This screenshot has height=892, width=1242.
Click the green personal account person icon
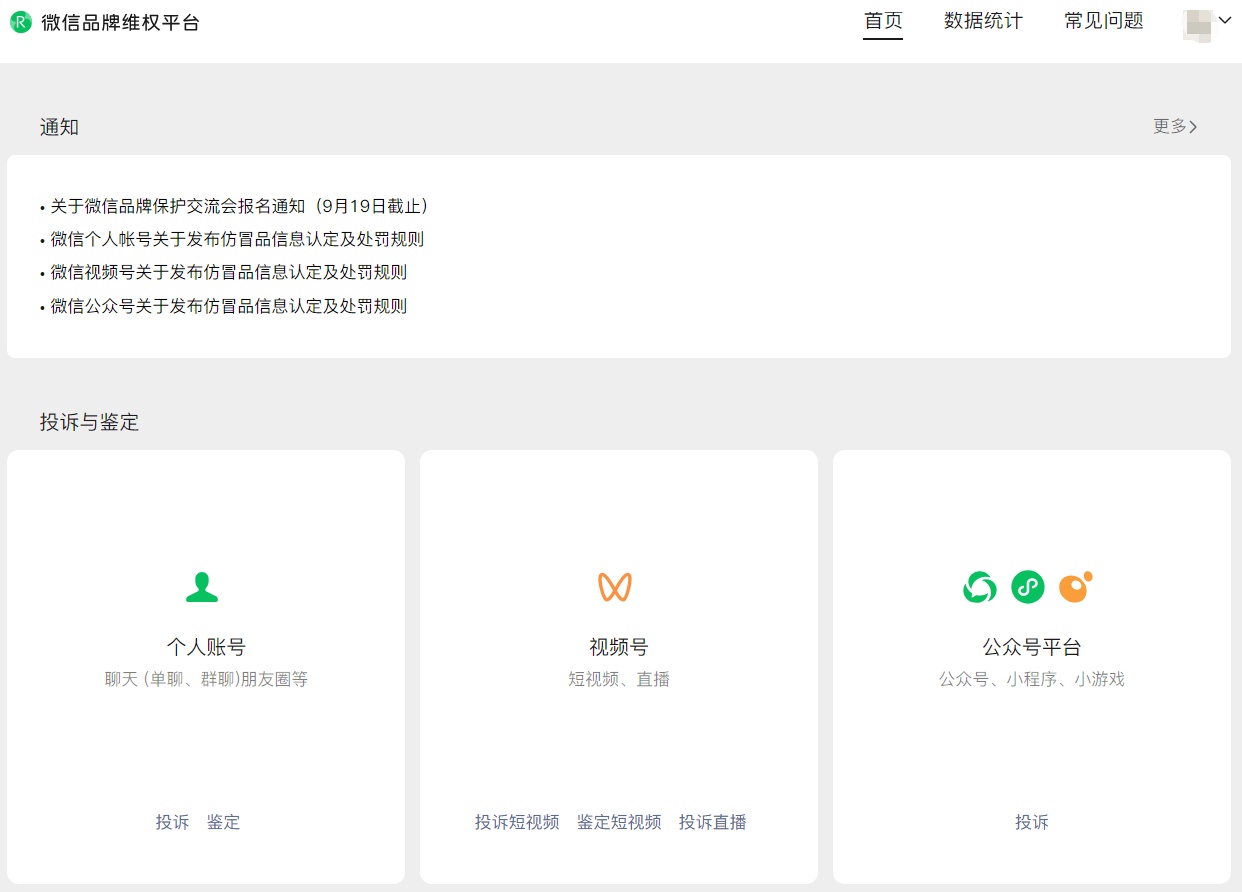click(202, 587)
